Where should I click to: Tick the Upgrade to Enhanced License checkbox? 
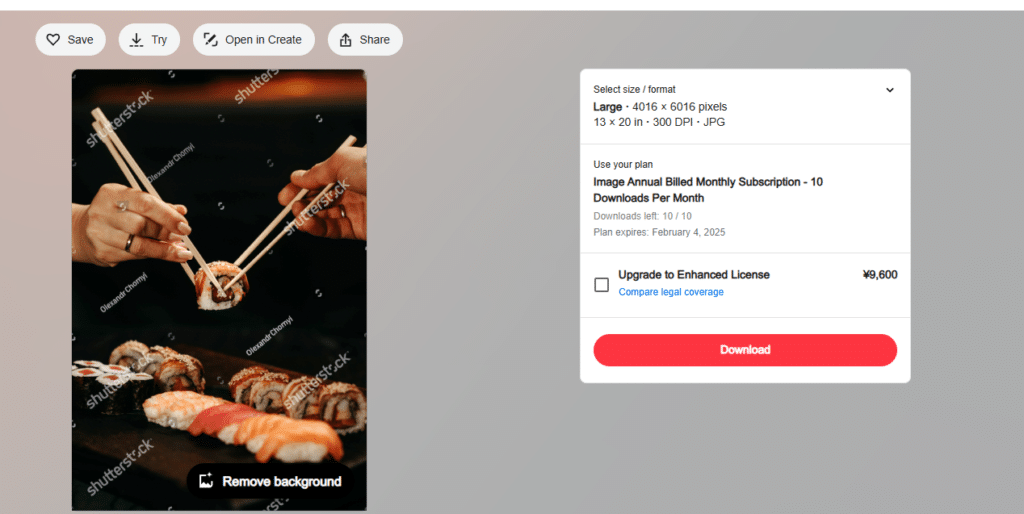601,285
